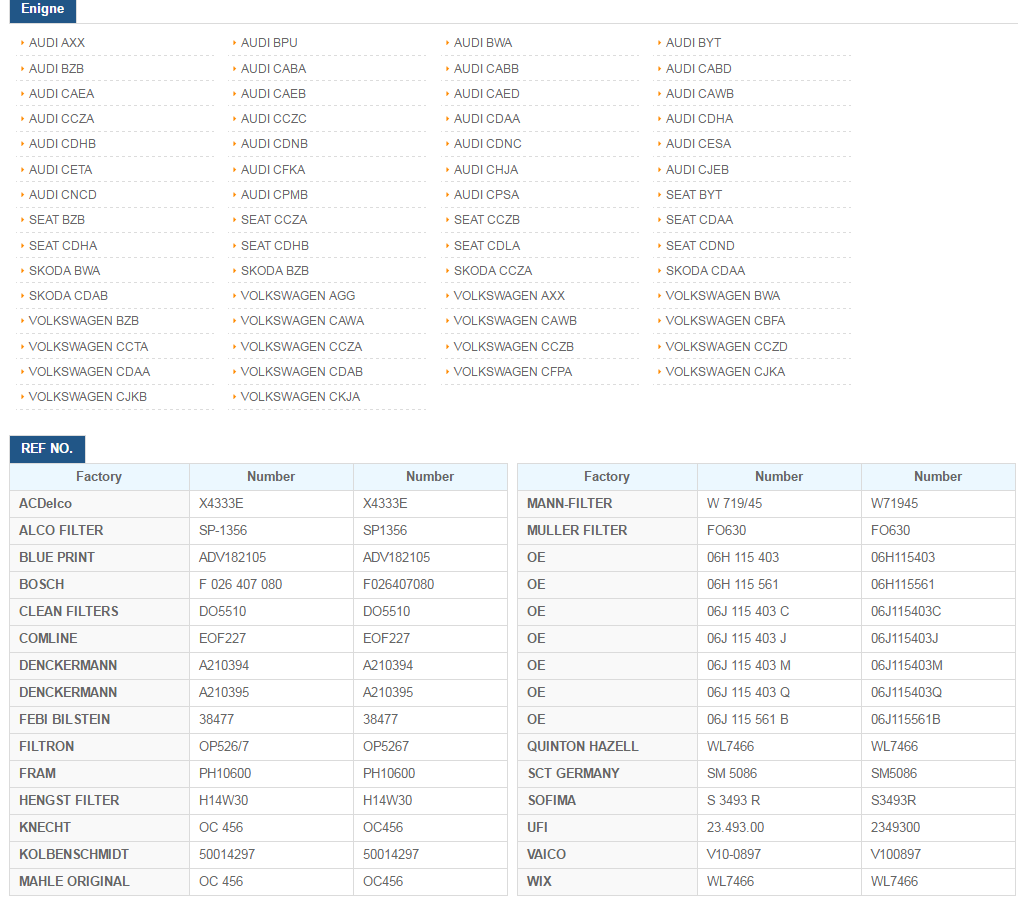Click DENCKERMANN number A210395

[224, 692]
